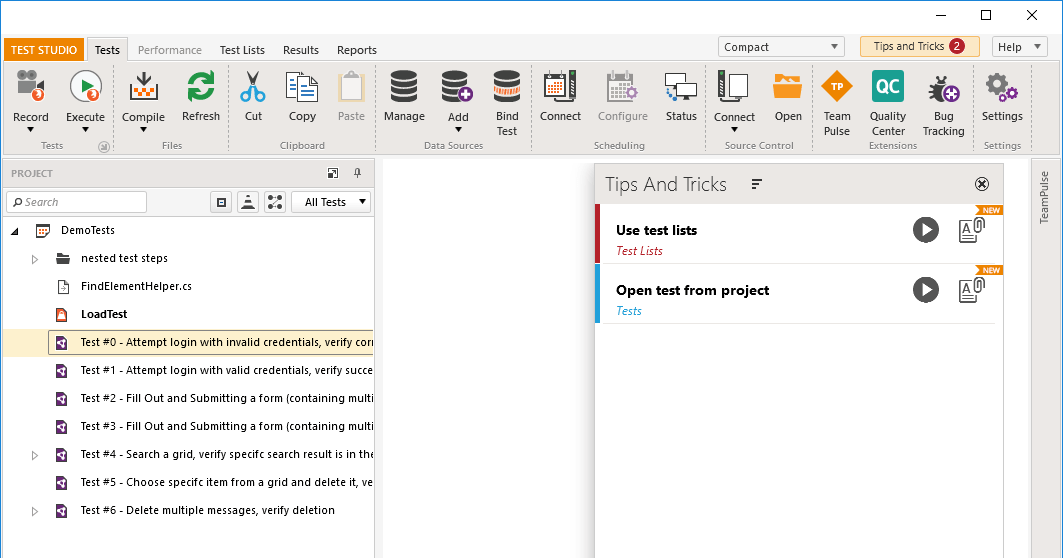The width and height of the screenshot is (1063, 558).
Task: Open the Quality Center extension
Action: coord(887,88)
